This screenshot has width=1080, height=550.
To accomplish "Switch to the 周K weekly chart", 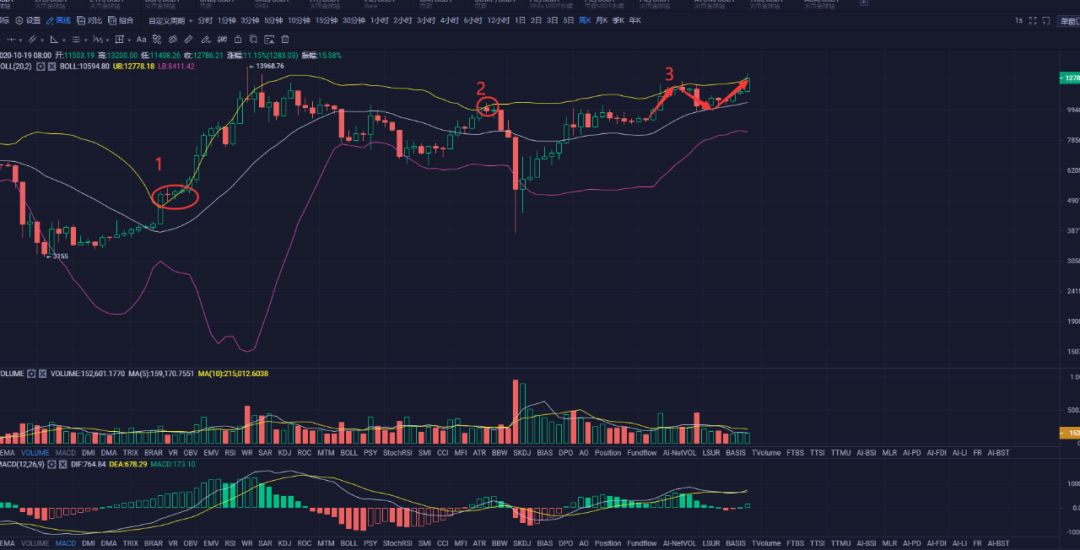I will click(583, 20).
